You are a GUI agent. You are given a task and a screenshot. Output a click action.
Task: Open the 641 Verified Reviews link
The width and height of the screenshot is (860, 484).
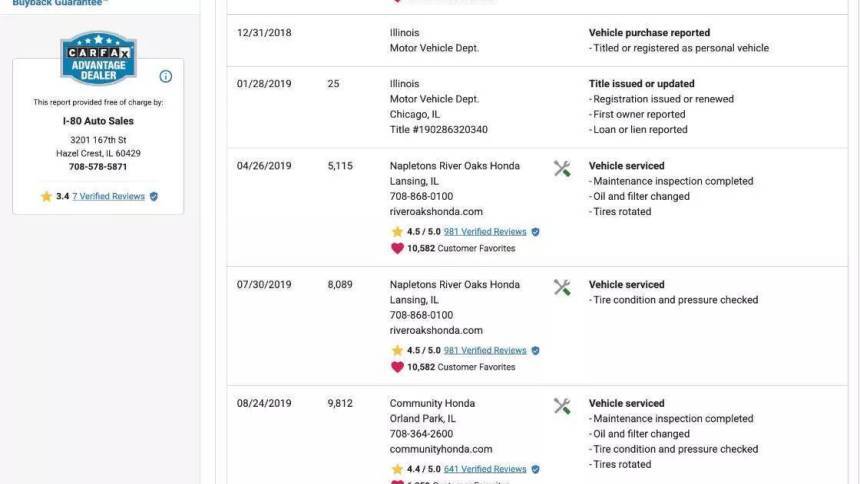tap(485, 469)
